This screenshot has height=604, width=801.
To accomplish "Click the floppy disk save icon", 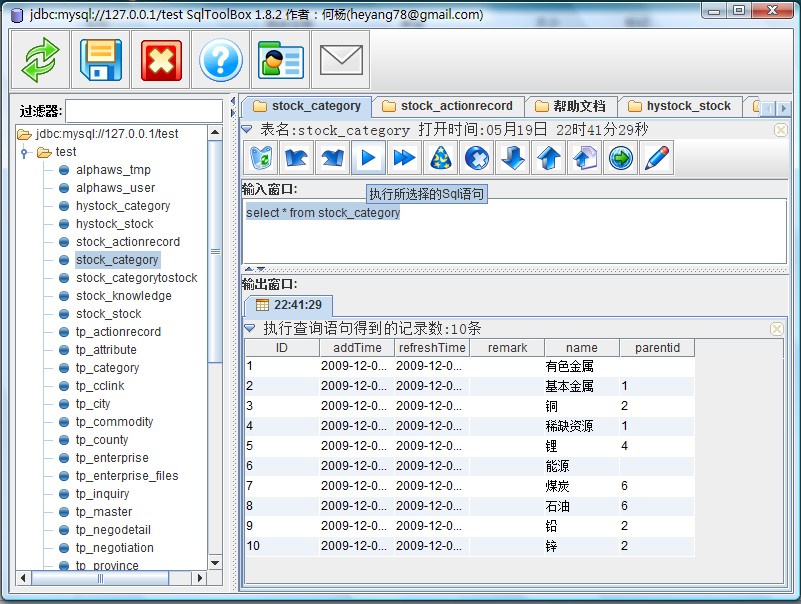I will [101, 60].
